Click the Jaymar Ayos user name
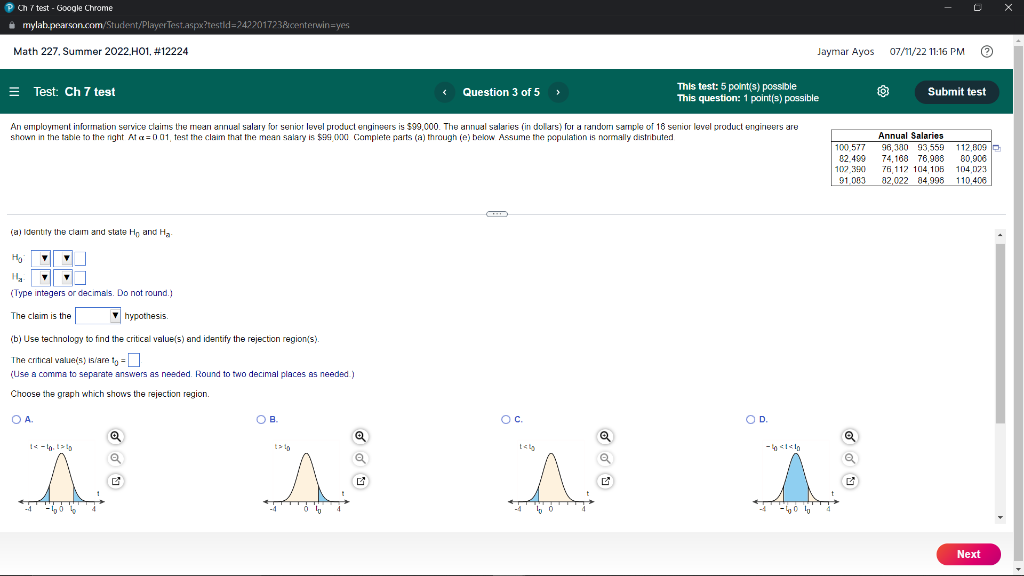Viewport: 1024px width, 576px height. click(845, 52)
